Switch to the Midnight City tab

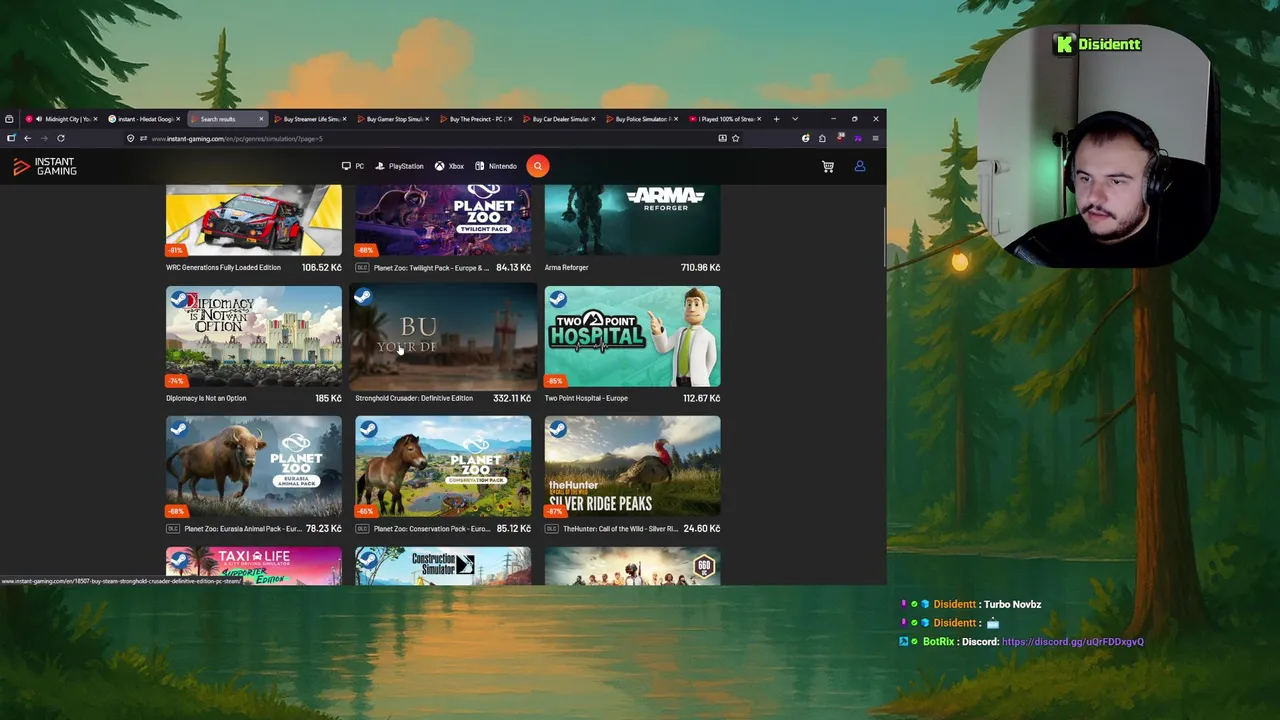pos(63,119)
